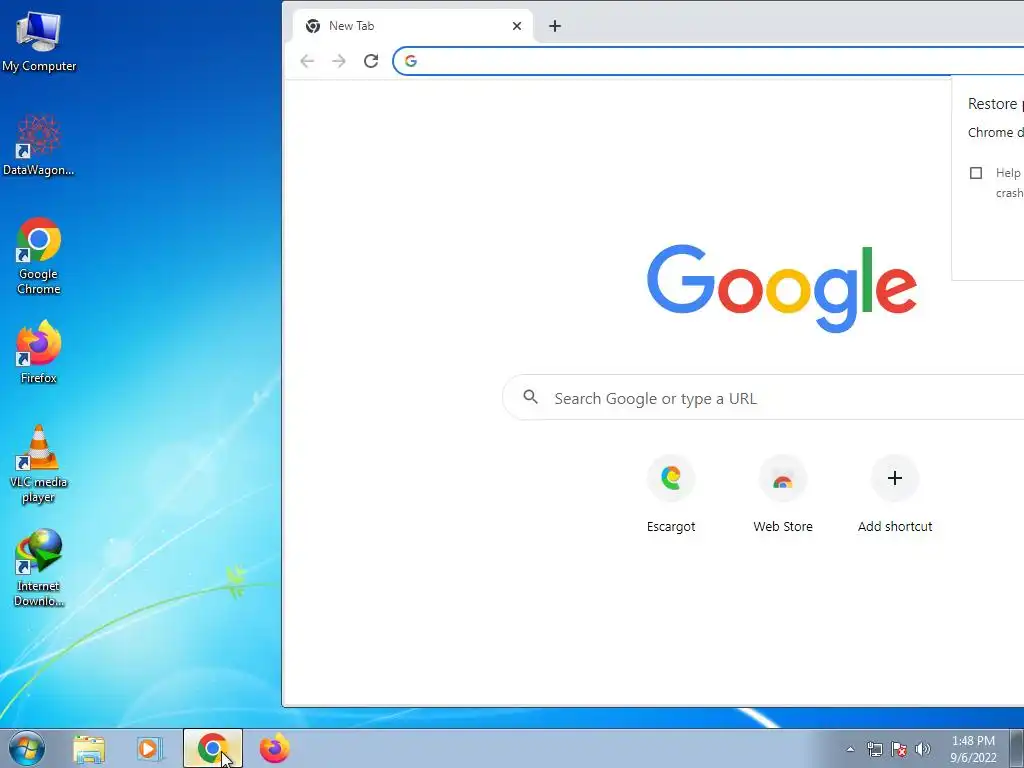Viewport: 1024px width, 768px height.
Task: Open the Web Store shortcut tile
Action: 783,494
